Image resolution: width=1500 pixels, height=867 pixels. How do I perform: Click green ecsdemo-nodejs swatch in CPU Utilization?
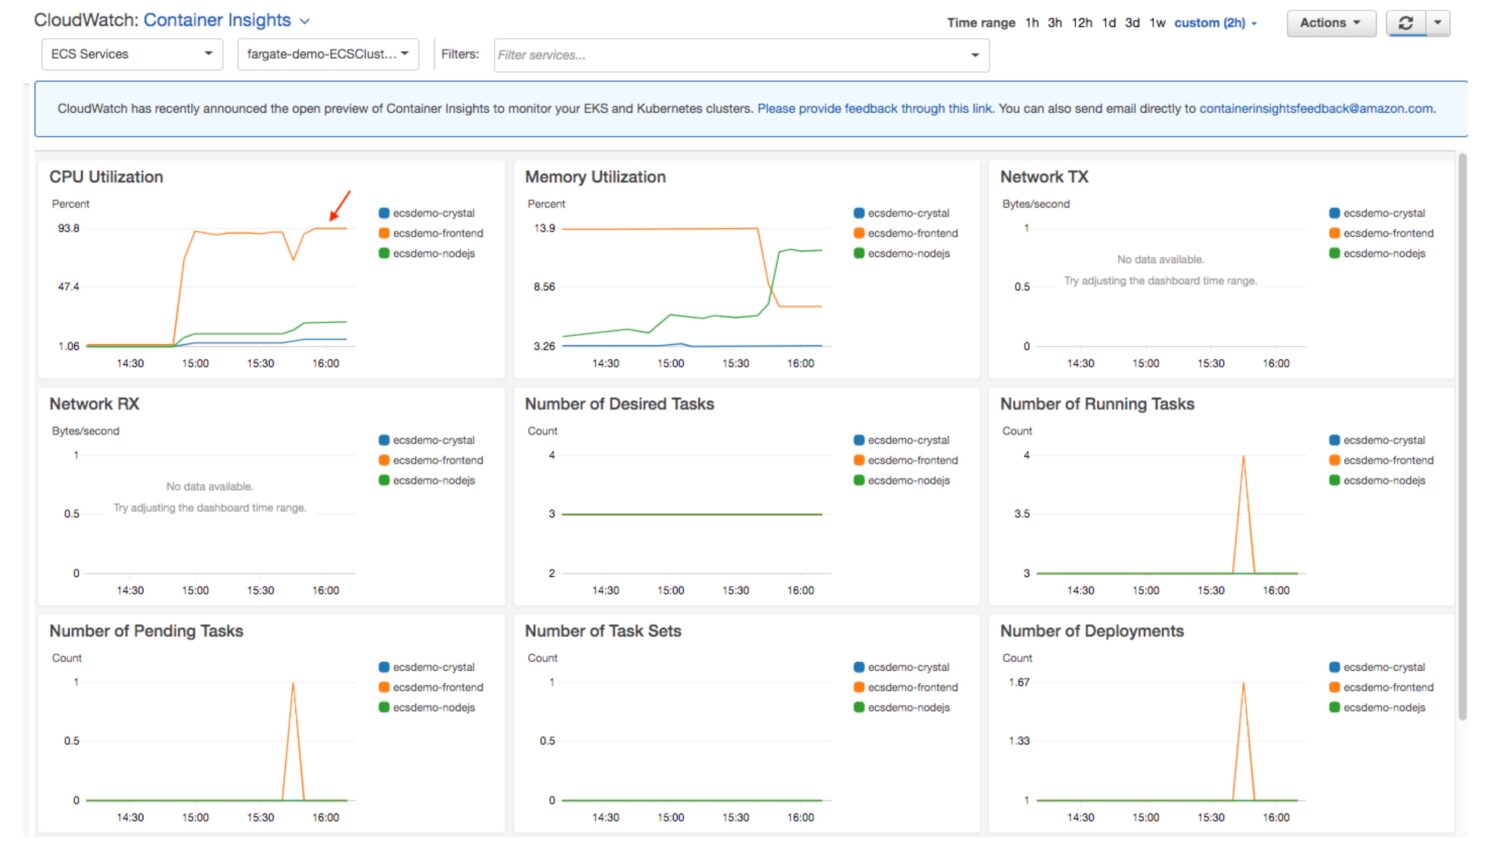coord(384,253)
